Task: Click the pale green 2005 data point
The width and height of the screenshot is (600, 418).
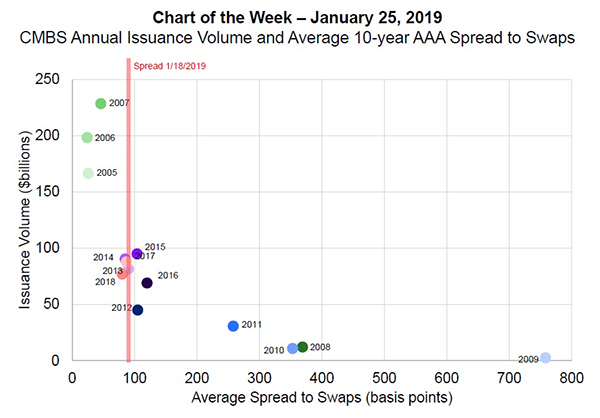Action: (x=88, y=173)
